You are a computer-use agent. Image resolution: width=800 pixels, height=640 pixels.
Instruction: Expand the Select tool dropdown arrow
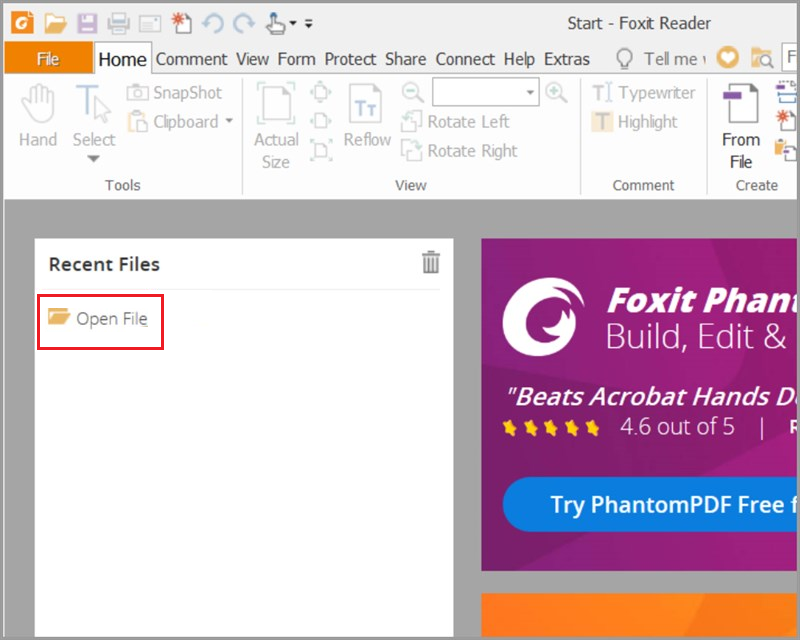pyautogui.click(x=93, y=159)
